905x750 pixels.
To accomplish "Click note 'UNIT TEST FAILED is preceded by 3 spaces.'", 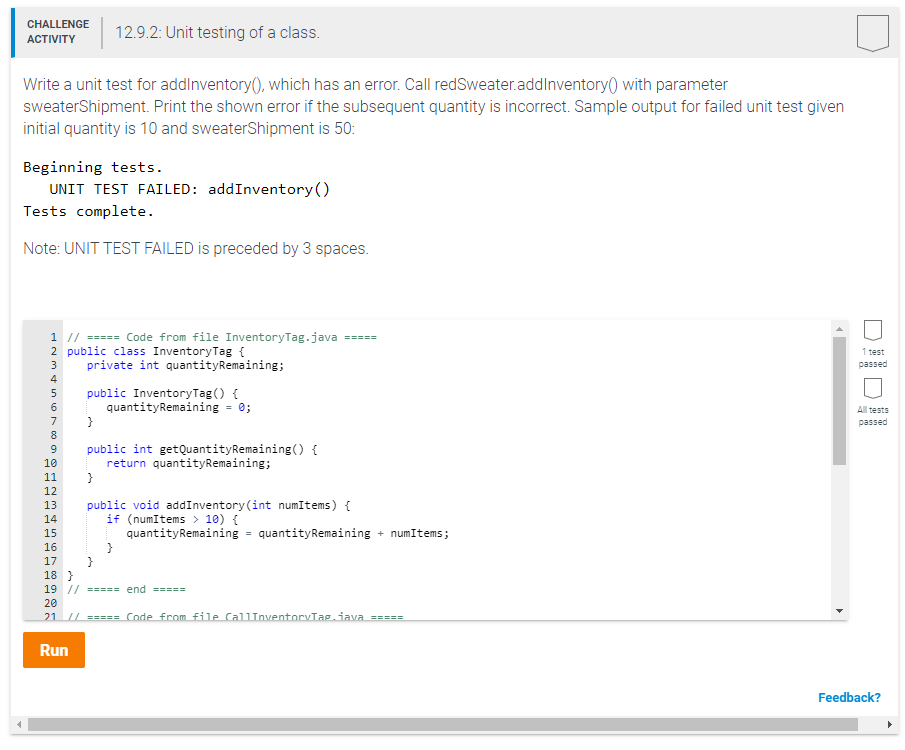I will [x=216, y=248].
